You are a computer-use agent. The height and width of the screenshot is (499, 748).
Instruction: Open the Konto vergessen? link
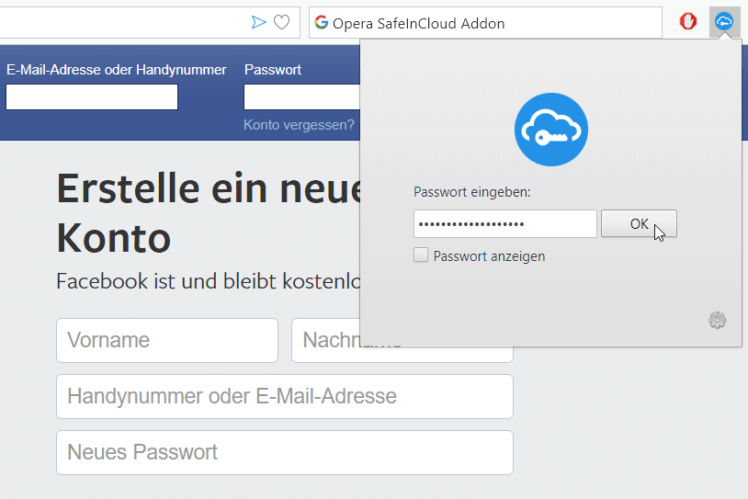[299, 125]
